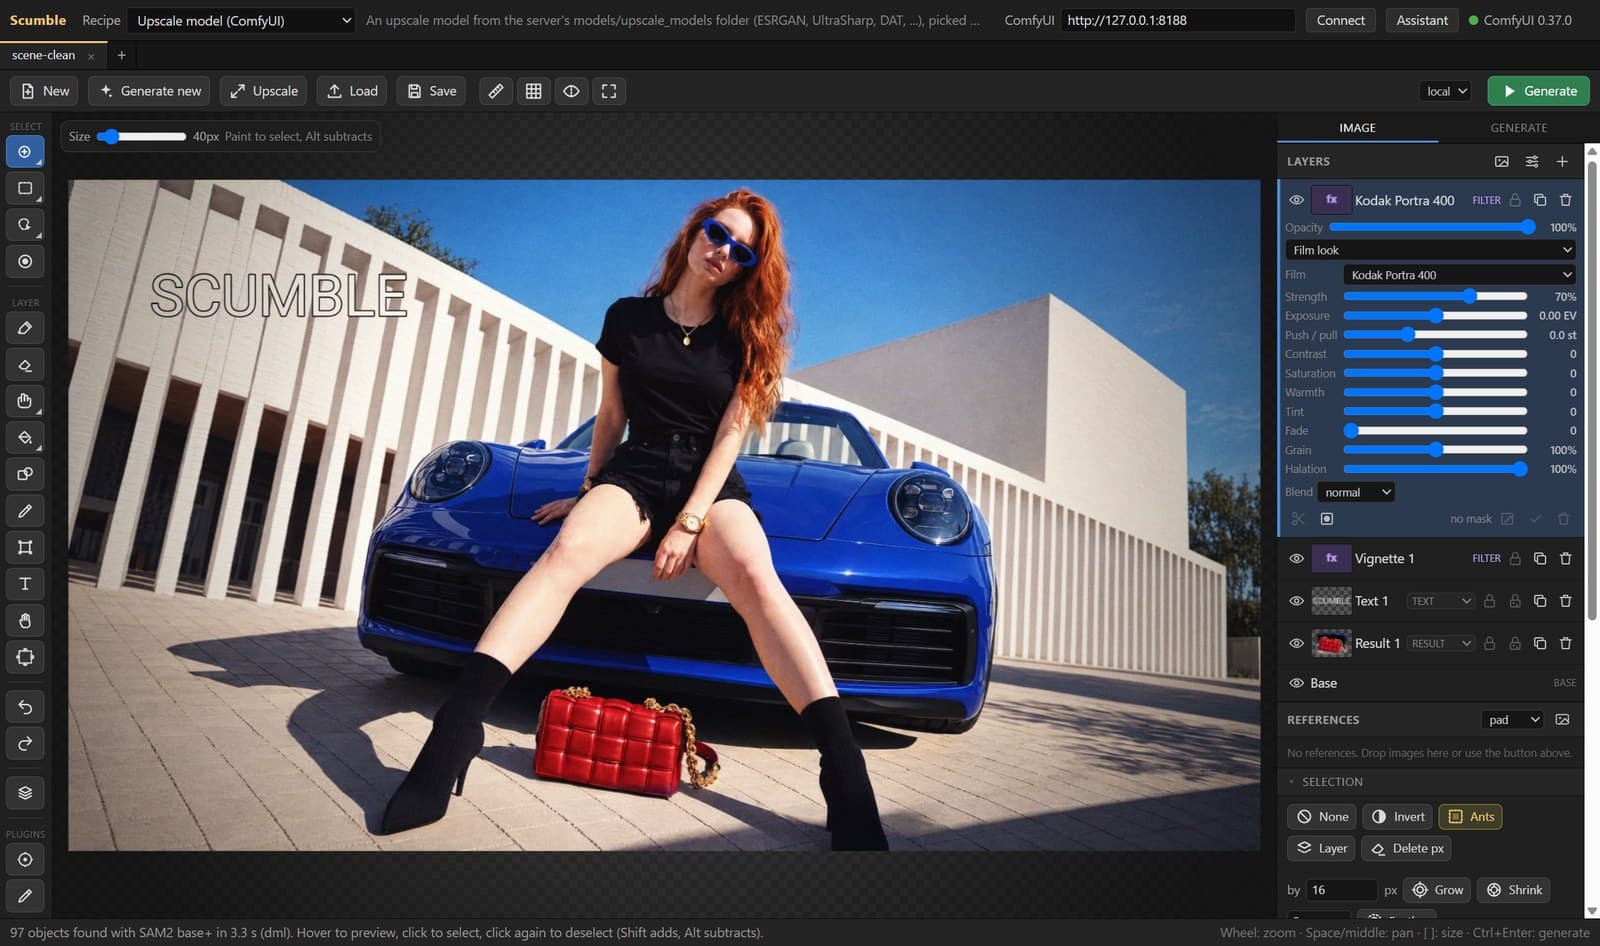Click the Invert selection button

[1397, 817]
